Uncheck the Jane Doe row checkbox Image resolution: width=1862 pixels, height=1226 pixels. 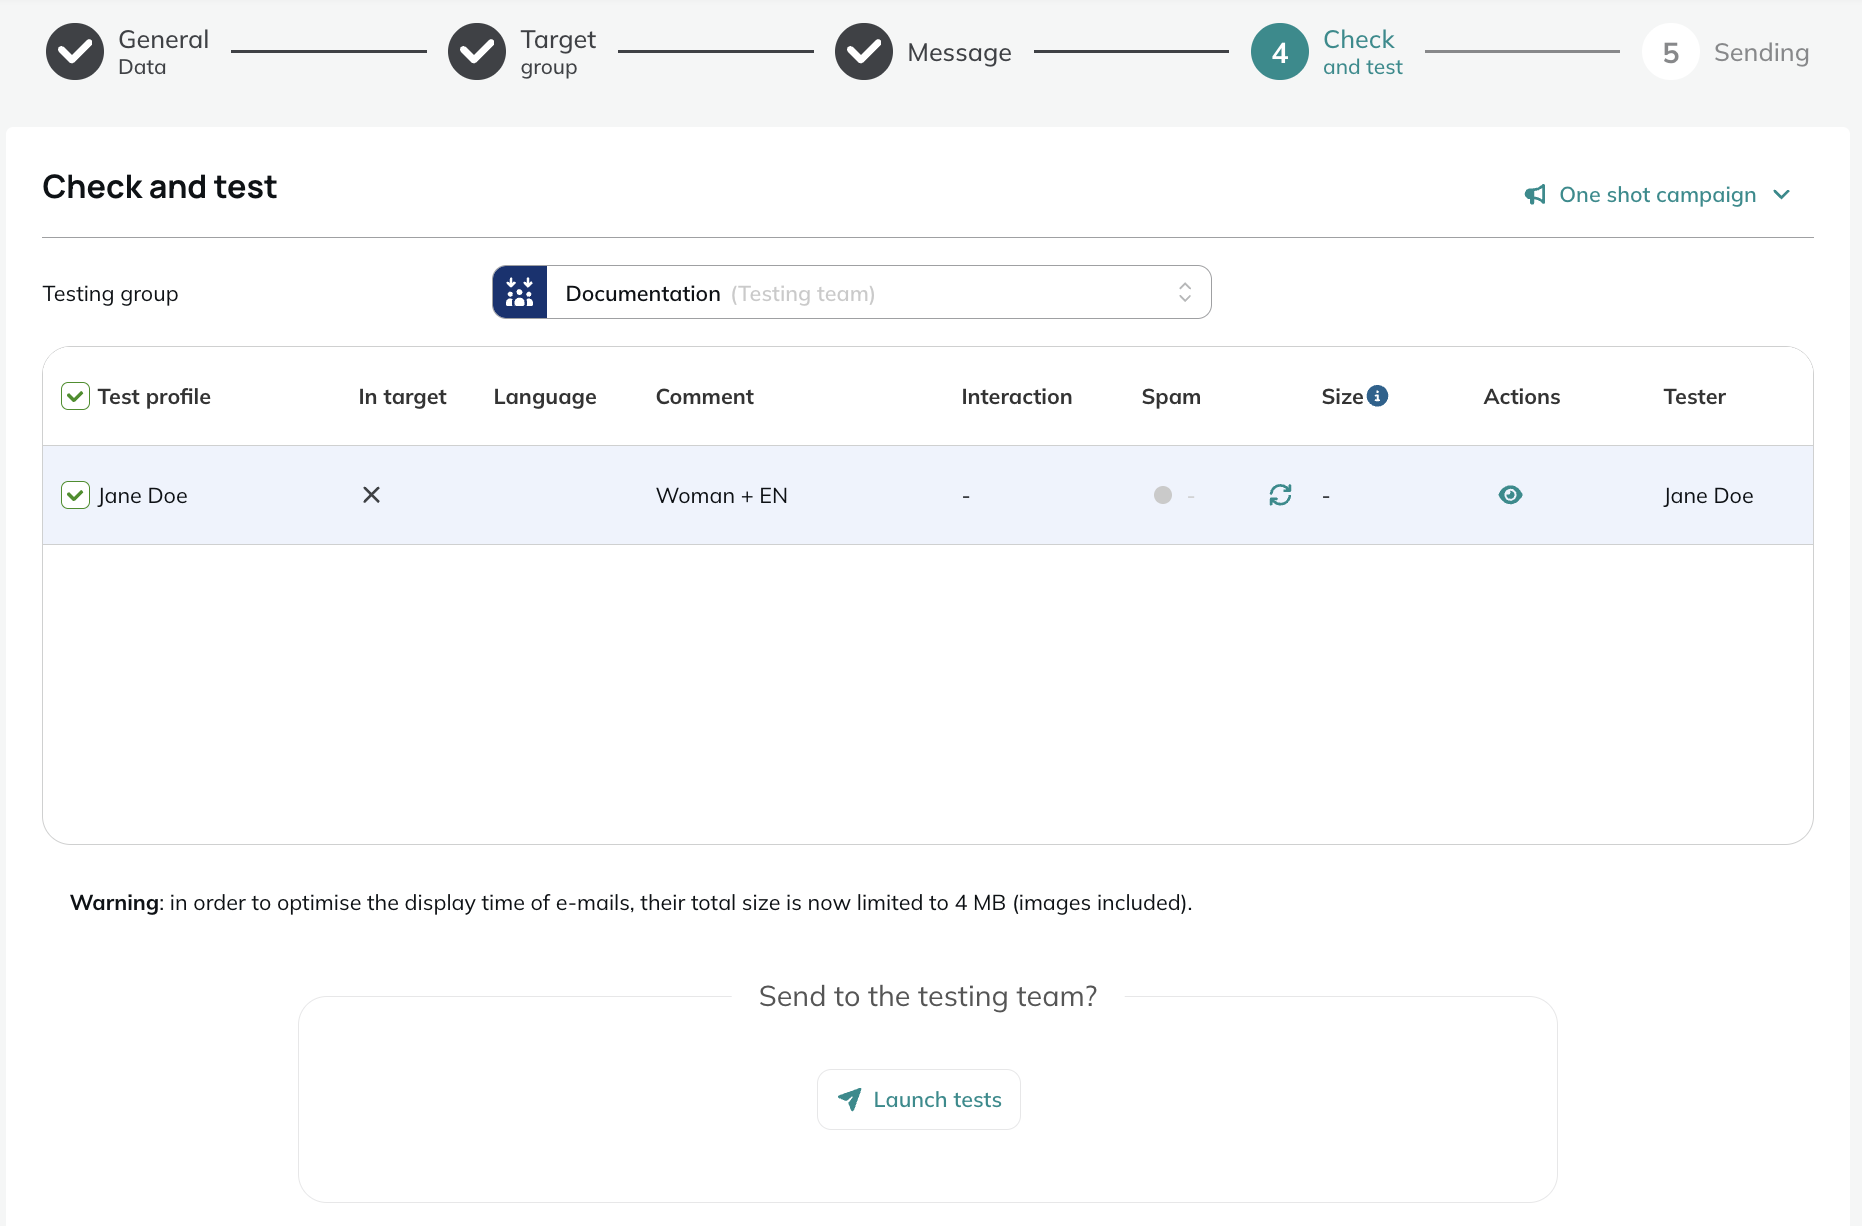pyautogui.click(x=76, y=495)
